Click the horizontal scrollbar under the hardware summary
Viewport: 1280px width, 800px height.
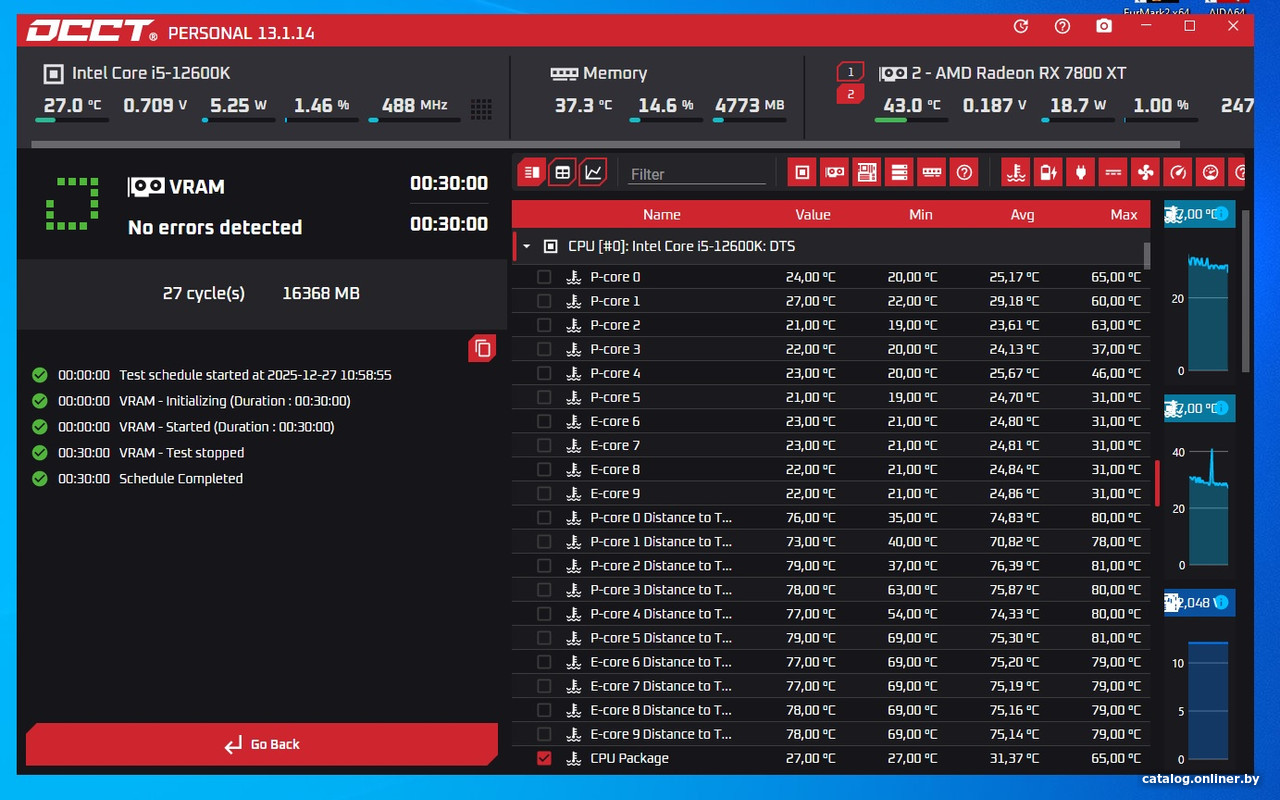[x=606, y=144]
